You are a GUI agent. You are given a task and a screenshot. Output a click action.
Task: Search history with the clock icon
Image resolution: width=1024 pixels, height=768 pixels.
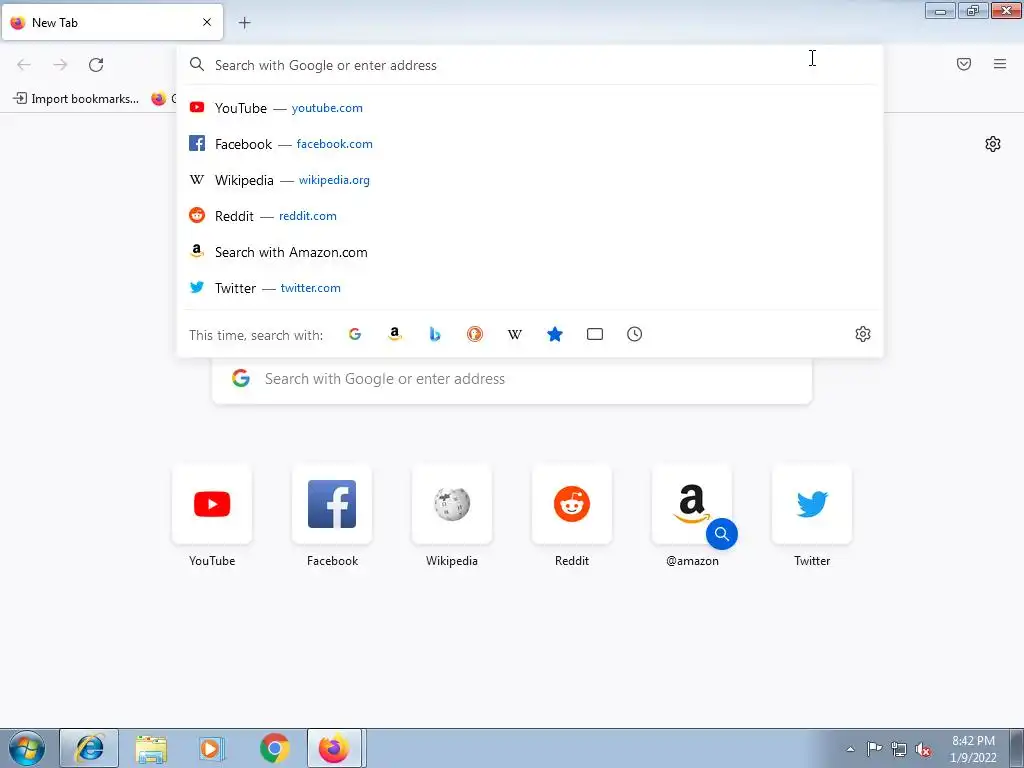[x=635, y=334]
